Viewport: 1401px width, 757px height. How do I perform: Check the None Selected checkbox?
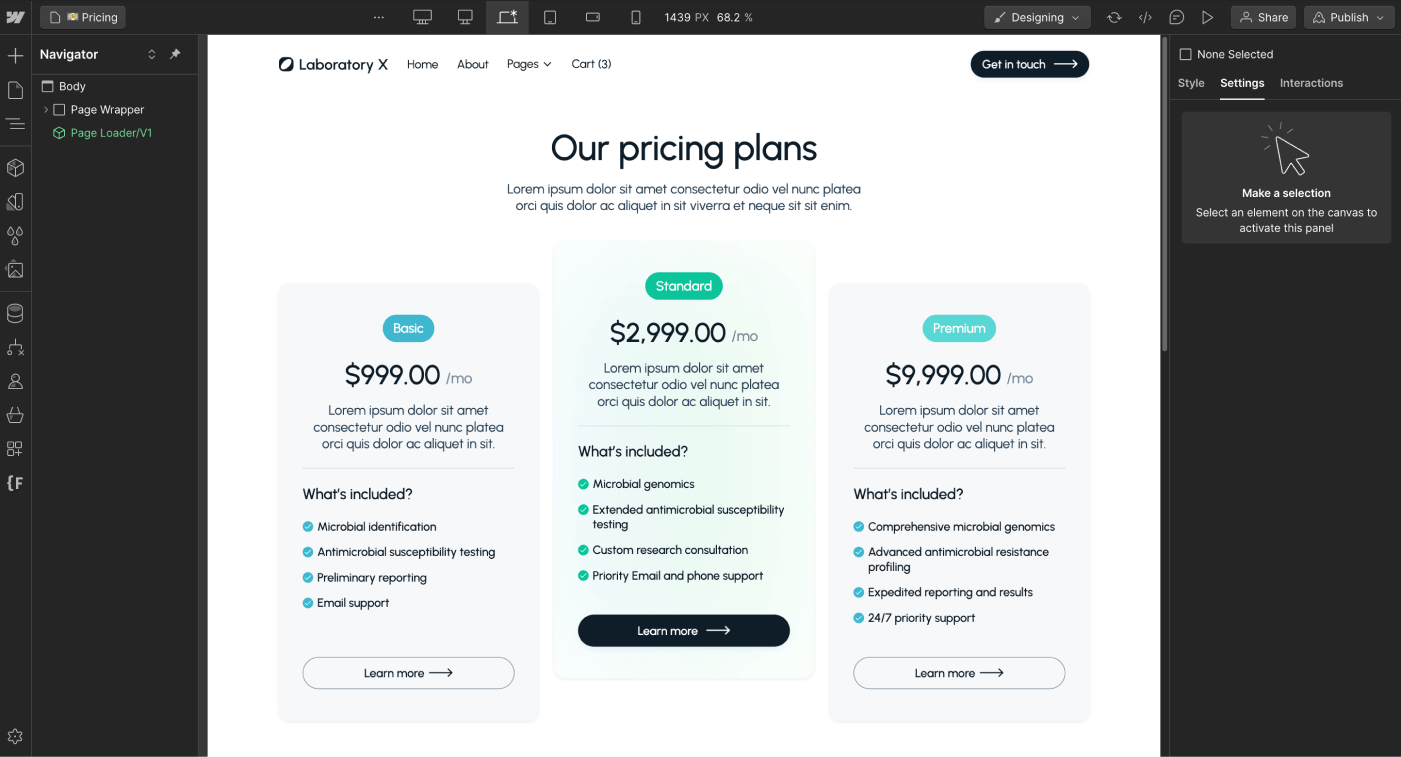1185,54
